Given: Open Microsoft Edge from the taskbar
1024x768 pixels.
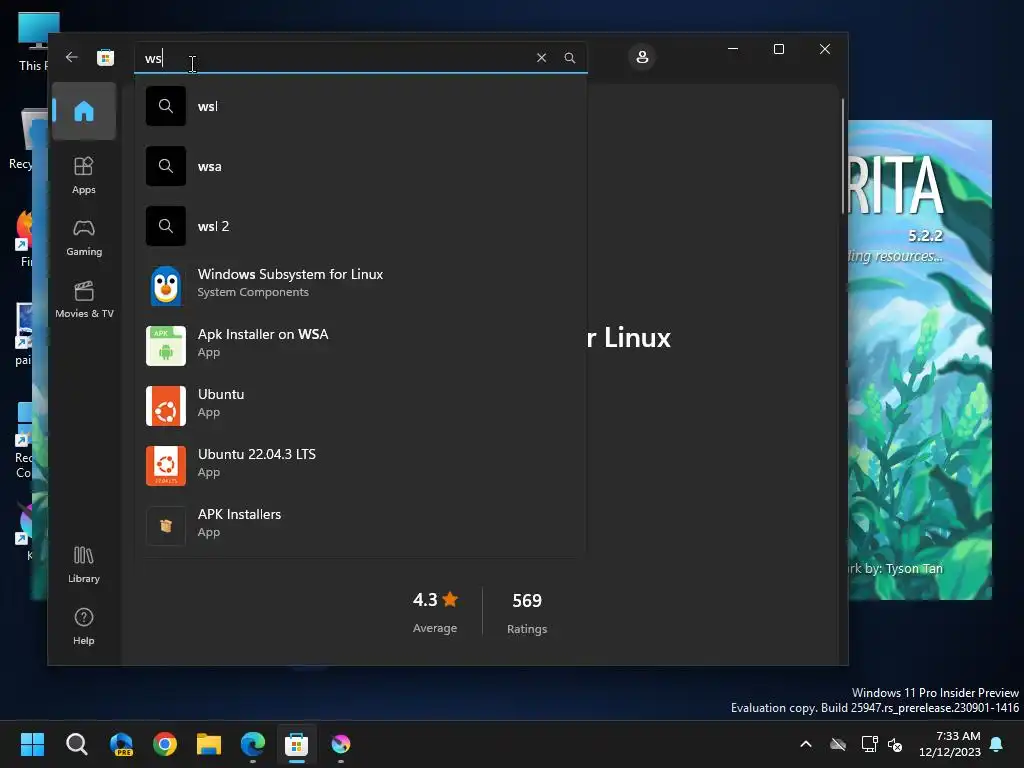Looking at the screenshot, I should pos(253,744).
